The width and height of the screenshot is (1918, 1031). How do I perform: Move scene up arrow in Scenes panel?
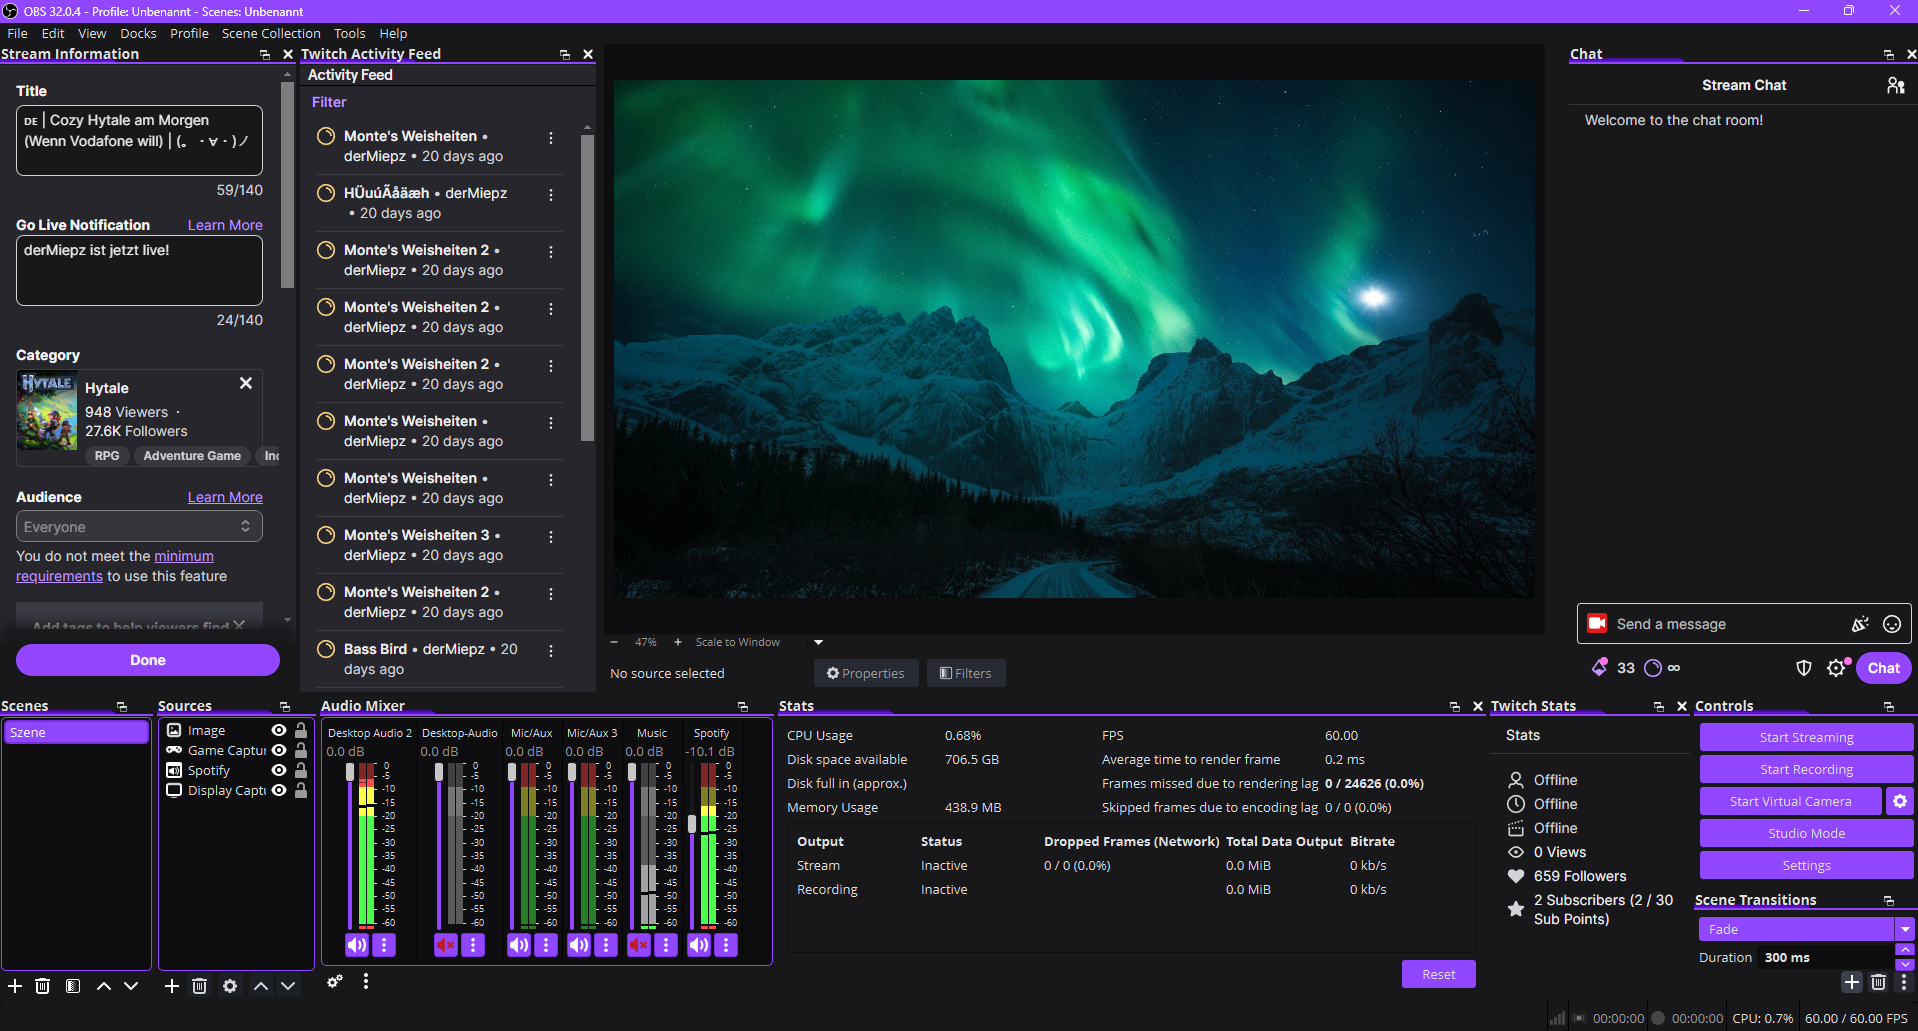click(x=104, y=986)
